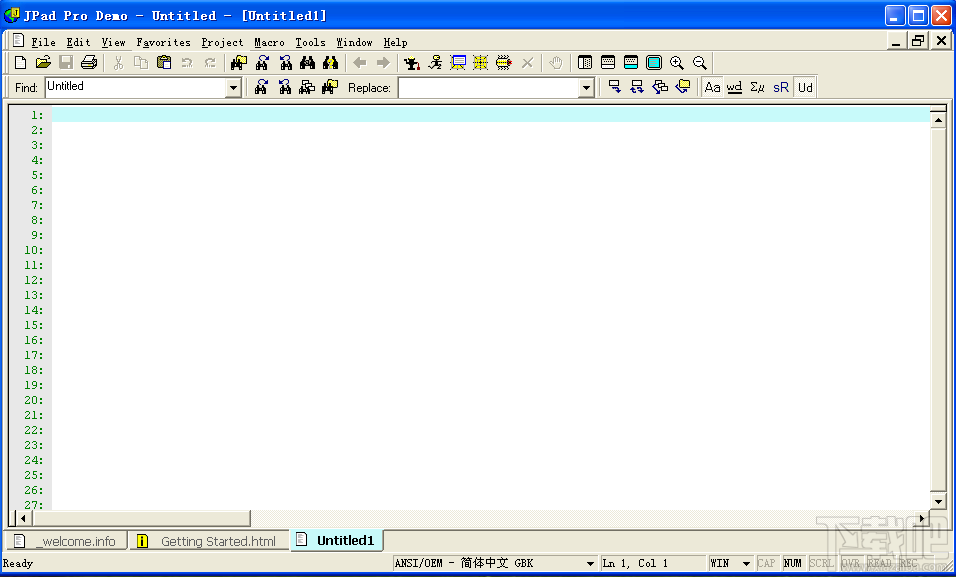Image resolution: width=956 pixels, height=577 pixels.
Task: Click the first icon right of the Replace field
Action: click(615, 87)
